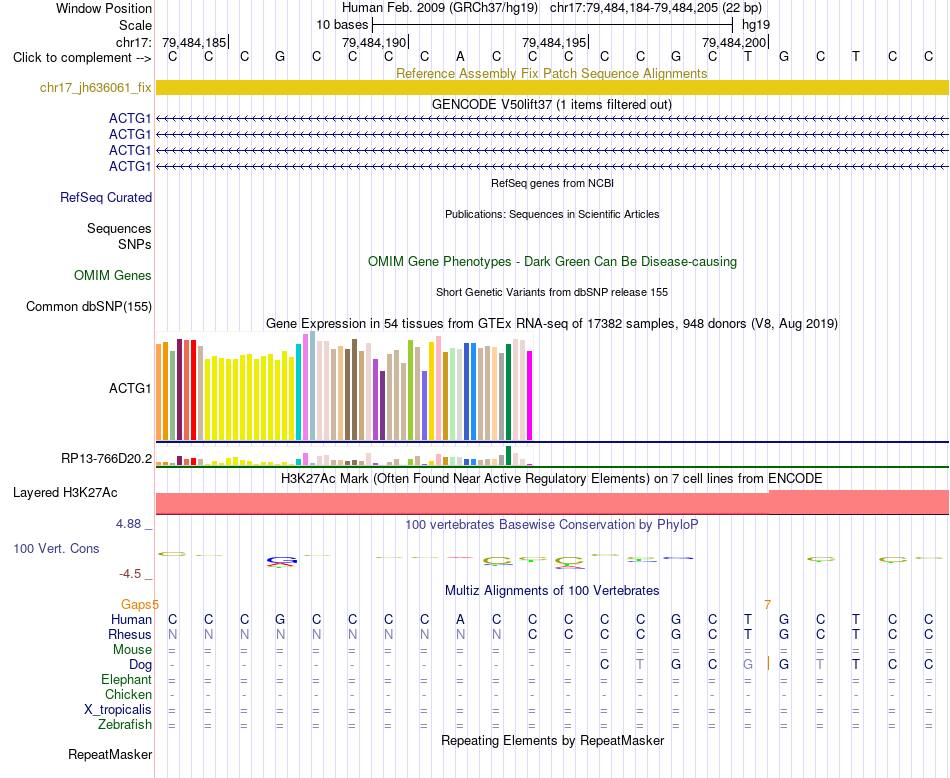Click the RP13-766D20.2 gene label
Screen dimensions: 950x778
tap(107, 458)
